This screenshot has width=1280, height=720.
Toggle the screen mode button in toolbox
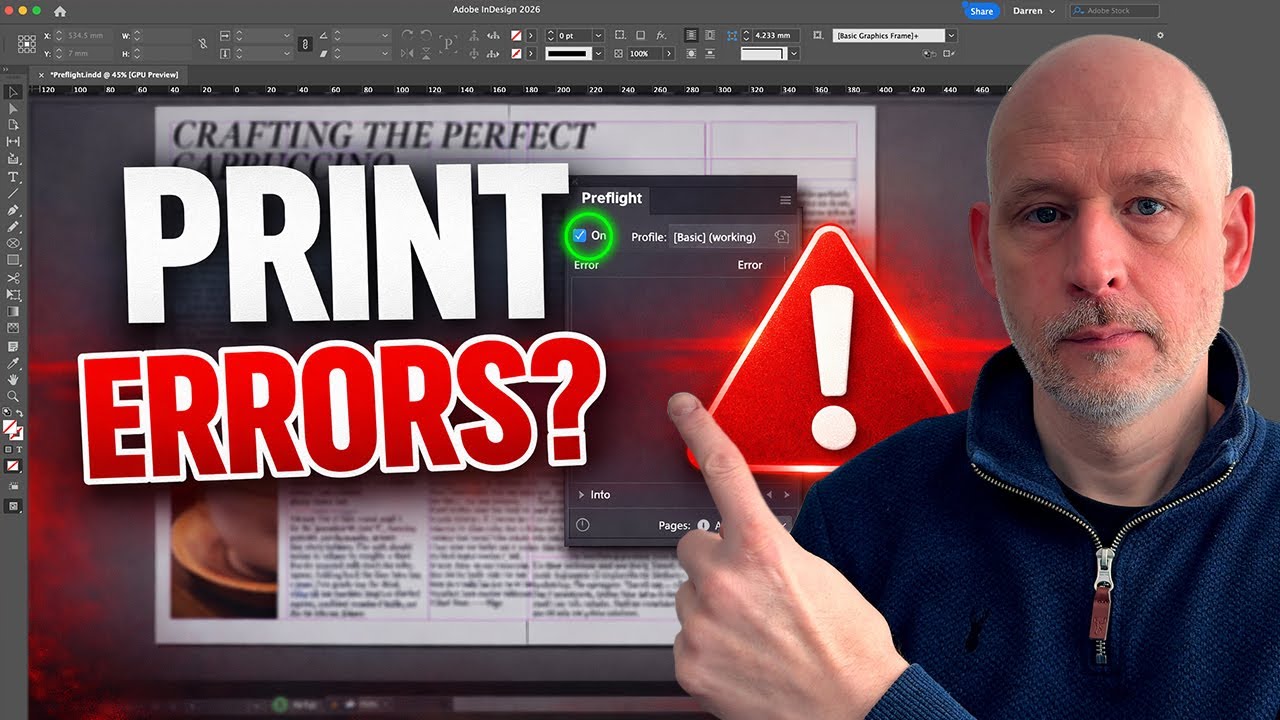tap(13, 505)
